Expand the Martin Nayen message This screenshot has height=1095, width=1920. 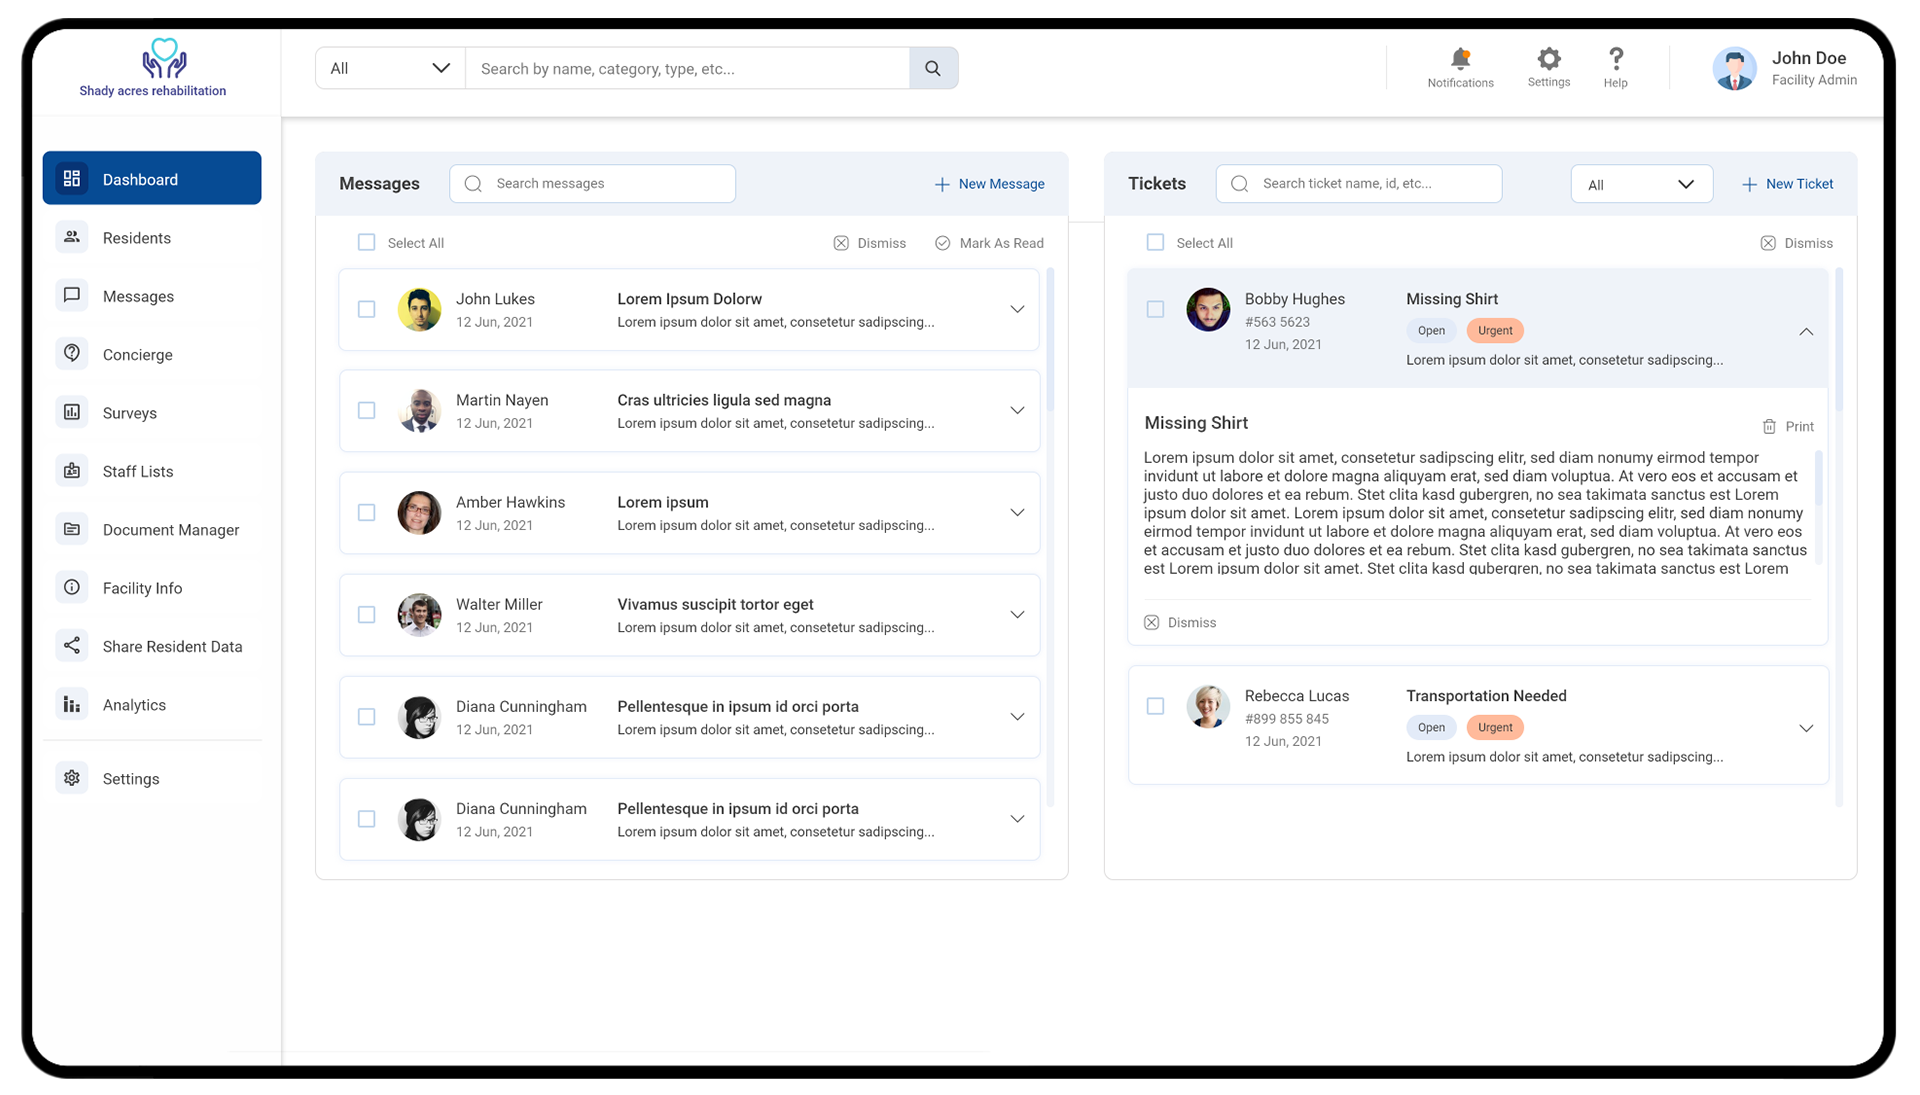click(1017, 410)
